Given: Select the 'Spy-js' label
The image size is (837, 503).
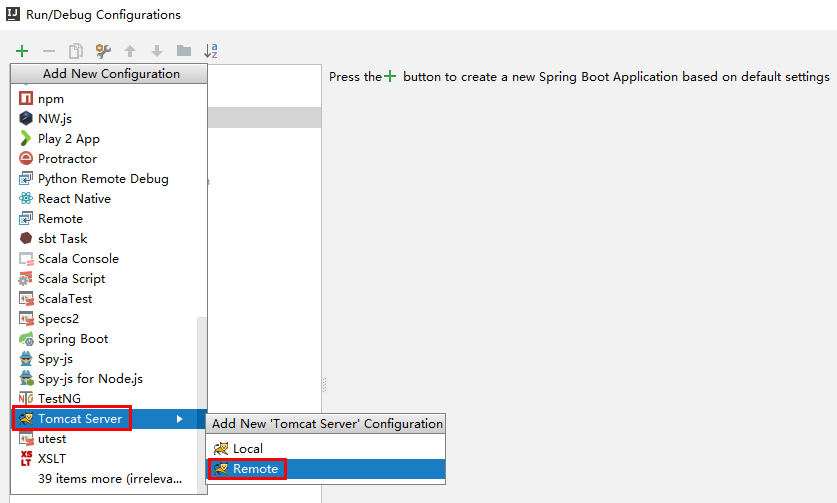Looking at the screenshot, I should [x=56, y=359].
